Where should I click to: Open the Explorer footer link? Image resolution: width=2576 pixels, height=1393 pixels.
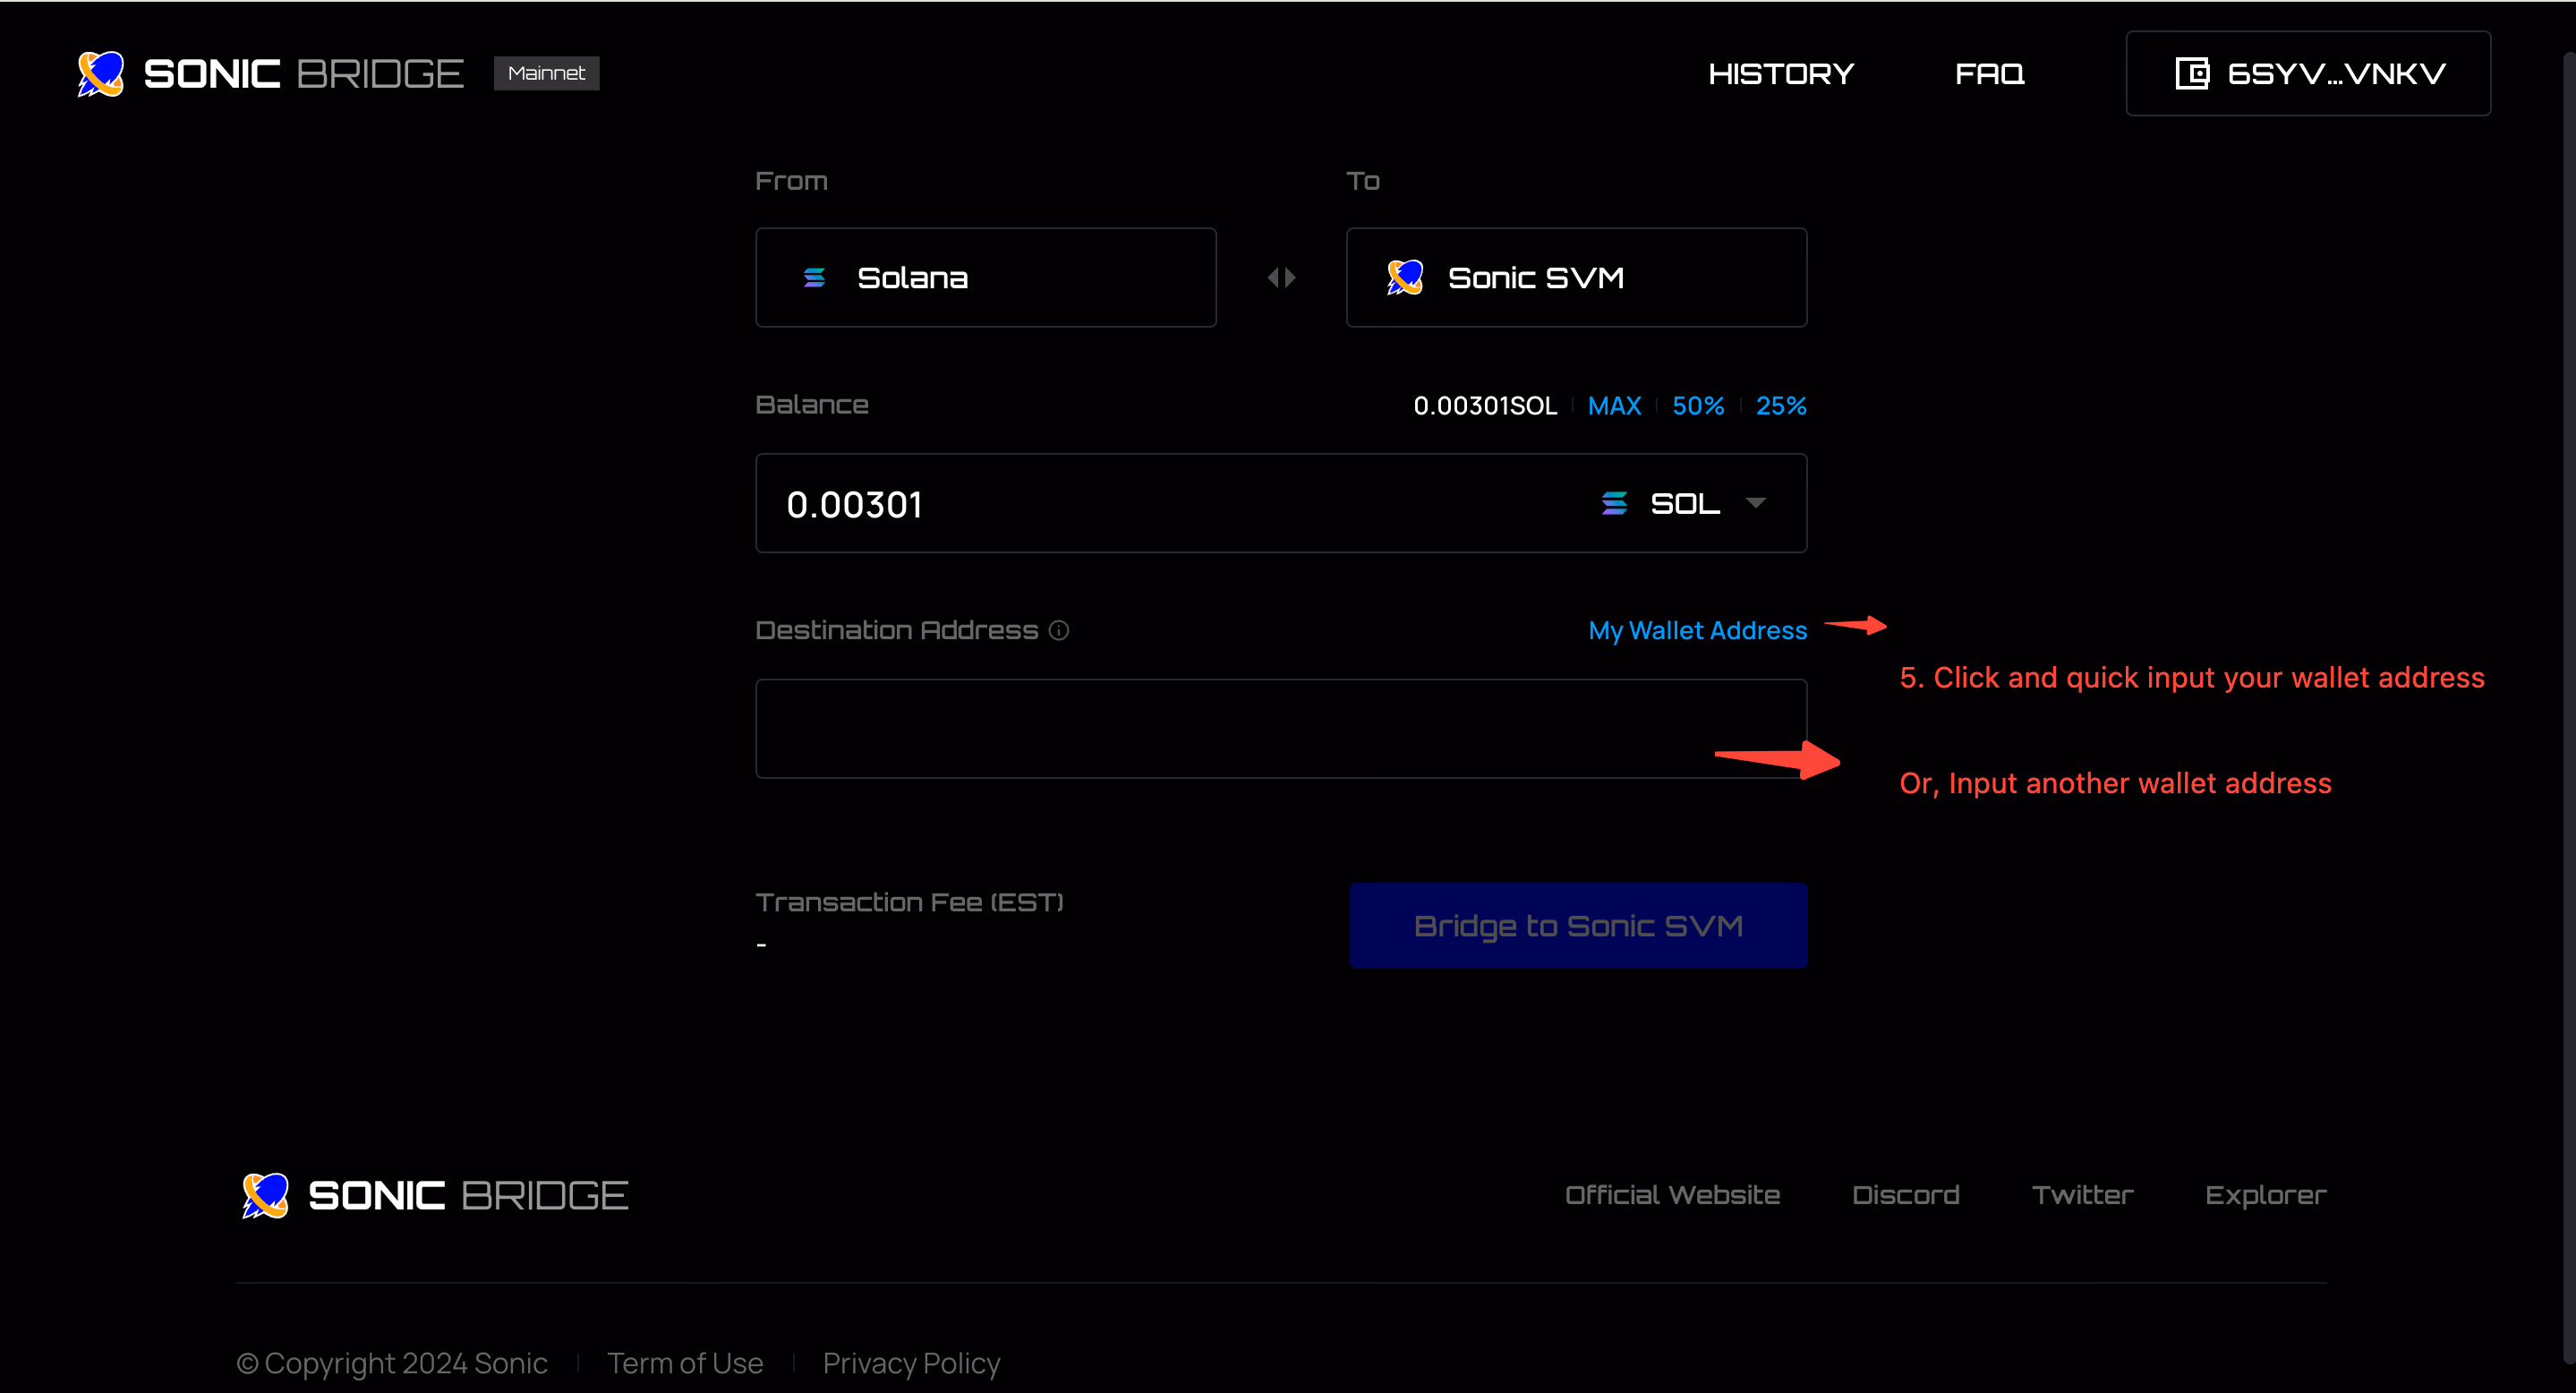2265,1195
